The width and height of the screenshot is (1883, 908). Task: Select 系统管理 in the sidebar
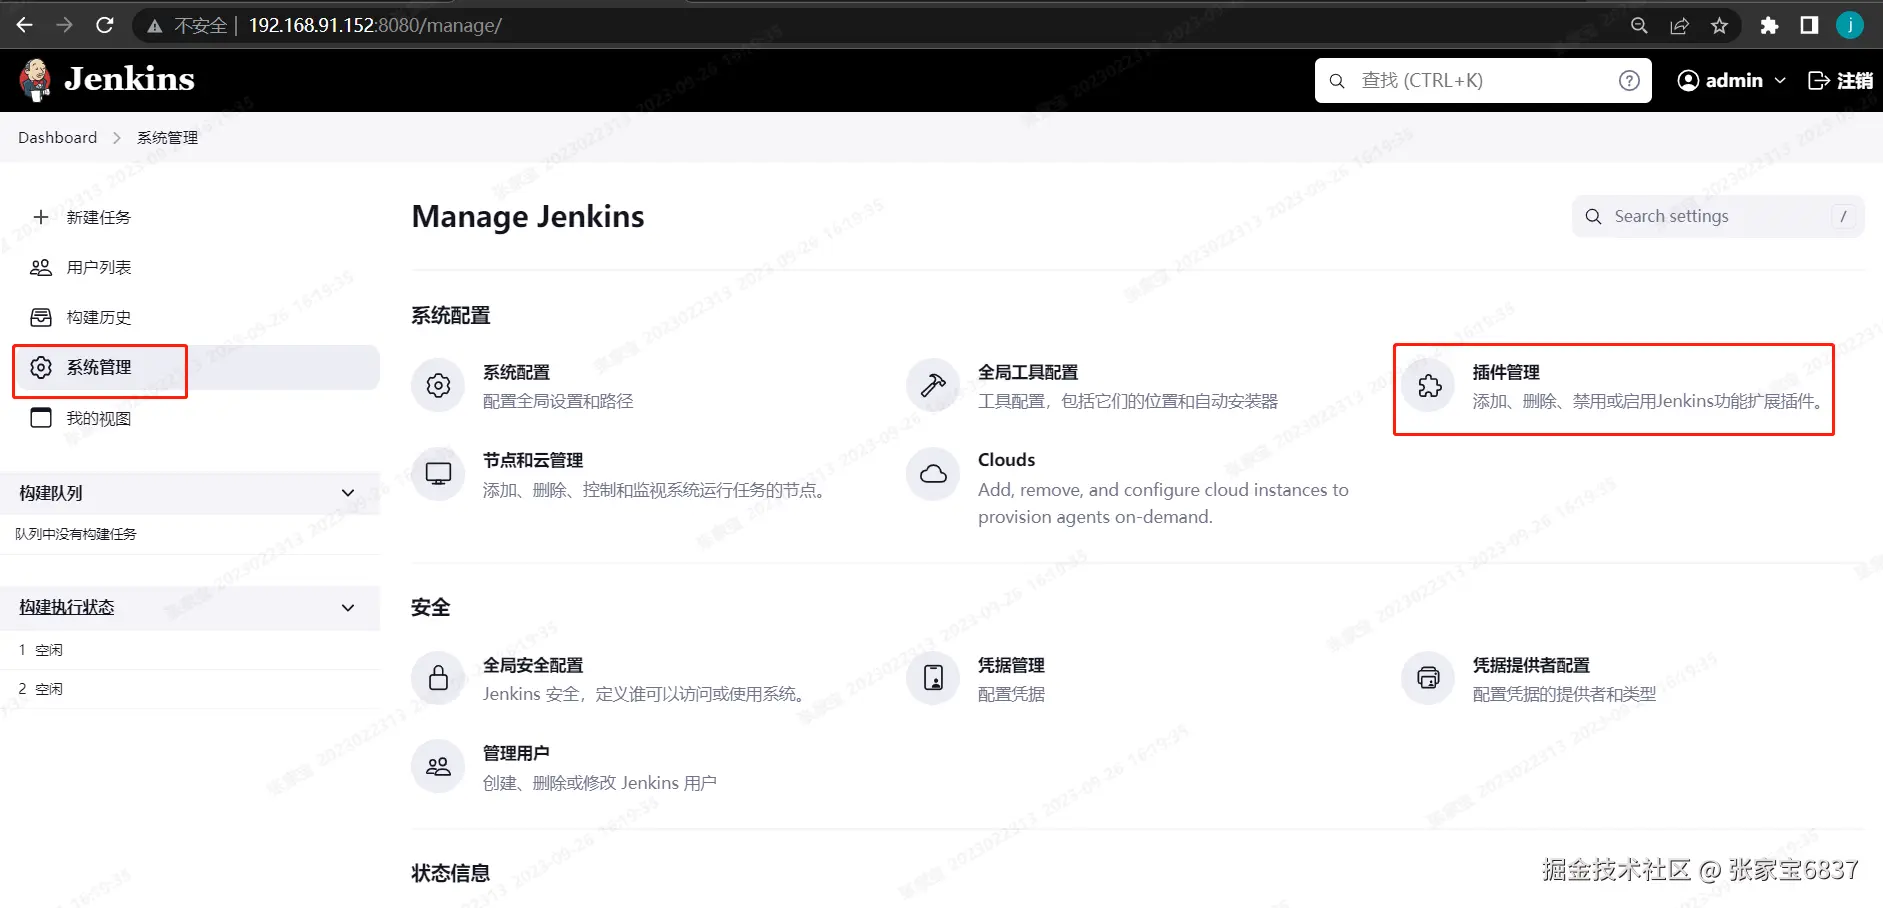(196, 367)
